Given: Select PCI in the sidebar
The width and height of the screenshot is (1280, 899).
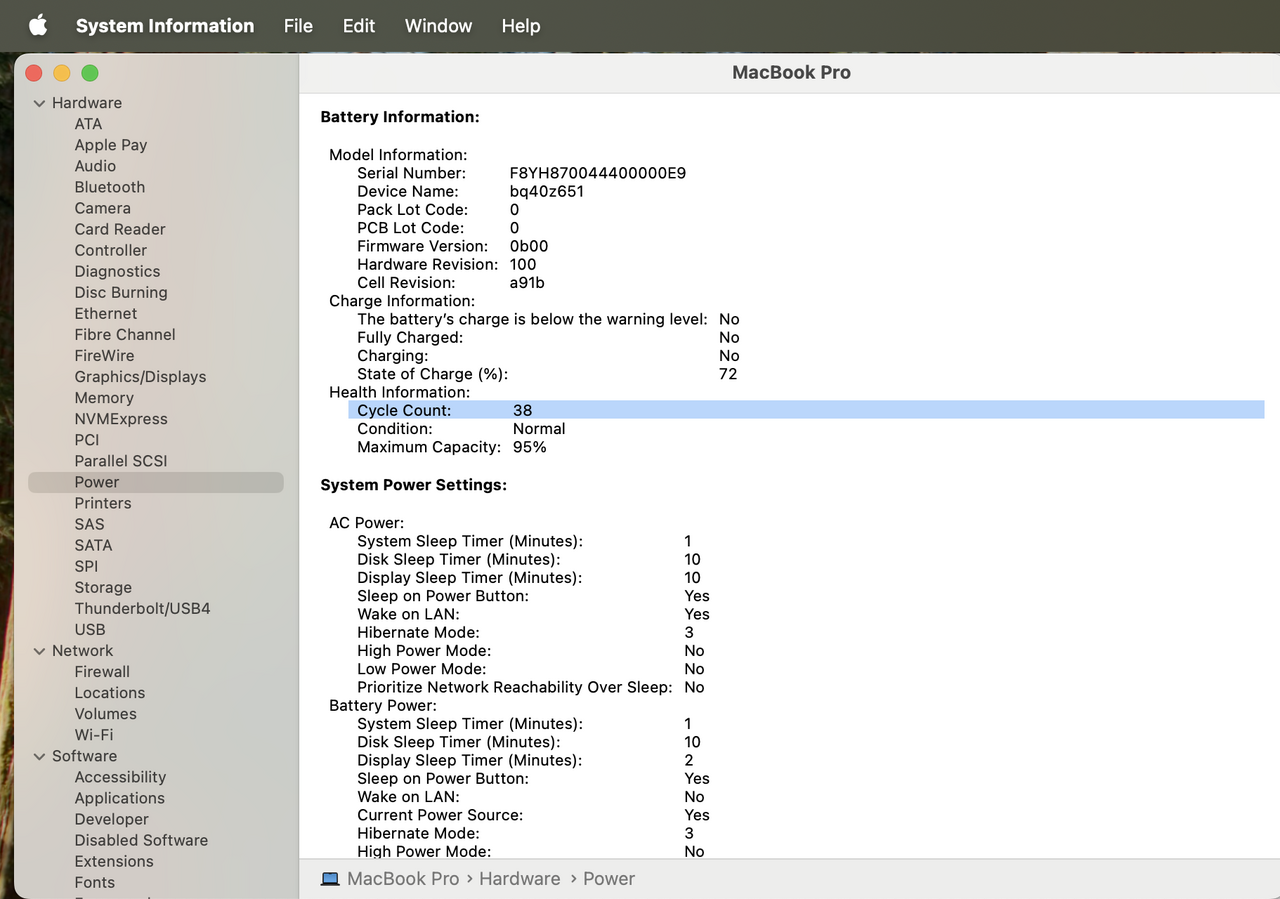Looking at the screenshot, I should pos(87,440).
